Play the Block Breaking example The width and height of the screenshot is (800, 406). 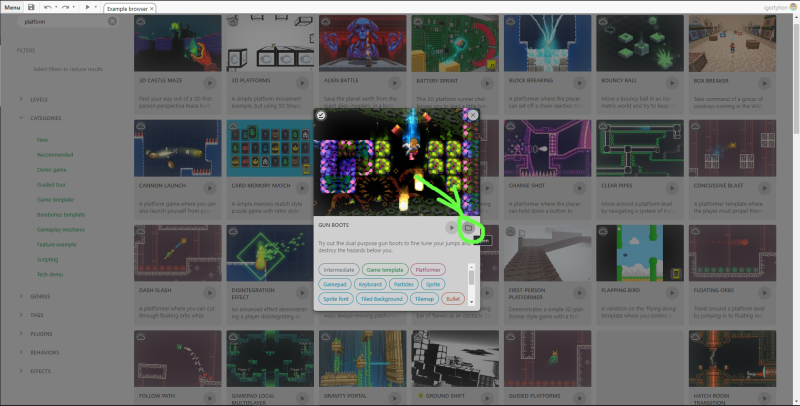tap(580, 83)
